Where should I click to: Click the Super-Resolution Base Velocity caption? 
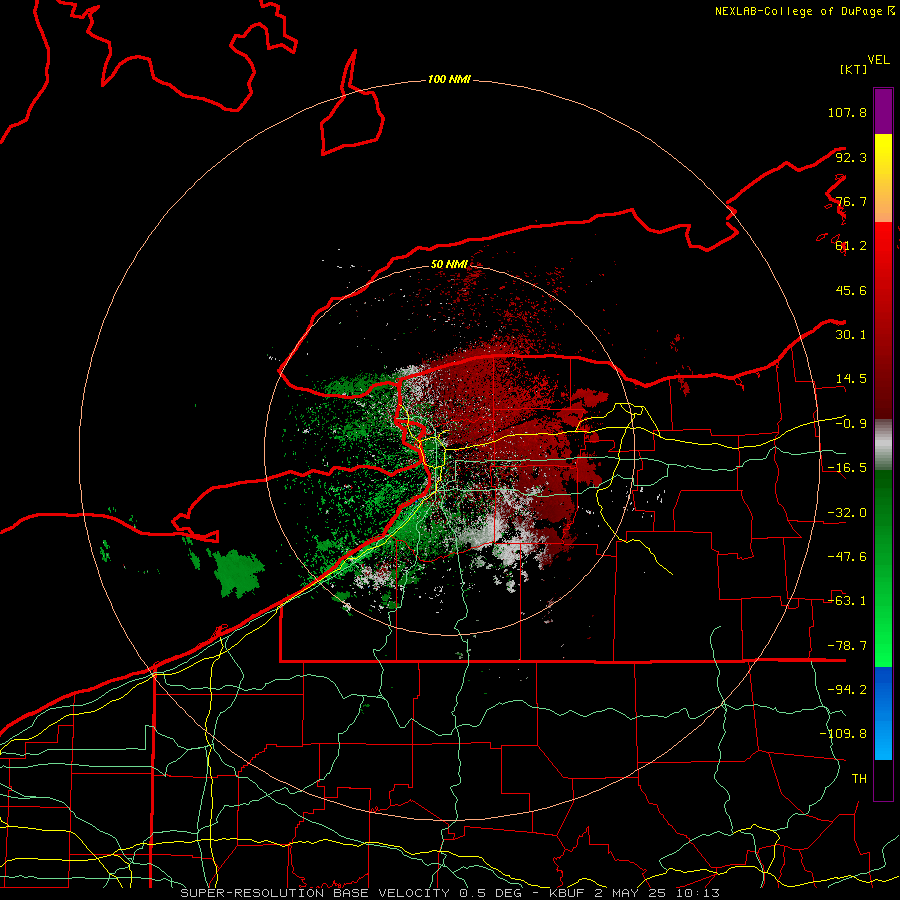coord(449,893)
